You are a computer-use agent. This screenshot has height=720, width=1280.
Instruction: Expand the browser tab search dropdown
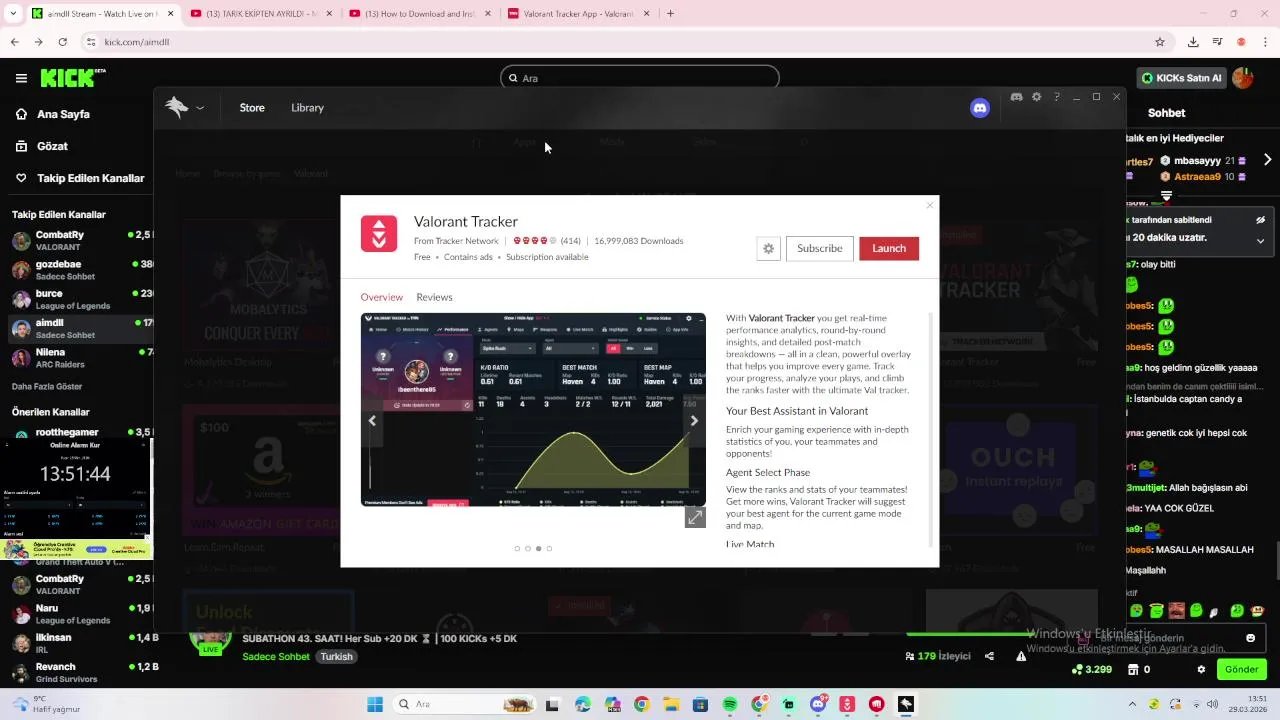pos(13,14)
